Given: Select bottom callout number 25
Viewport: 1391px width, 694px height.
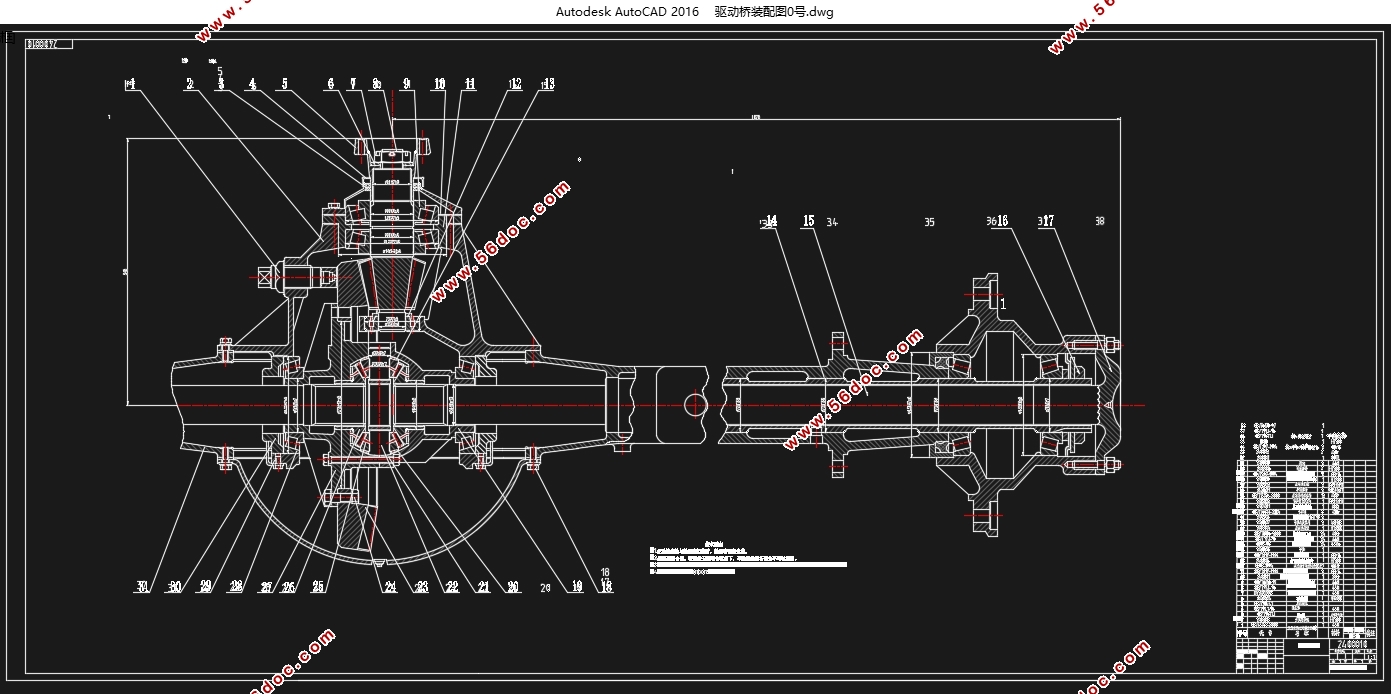Looking at the screenshot, I should pos(318,588).
